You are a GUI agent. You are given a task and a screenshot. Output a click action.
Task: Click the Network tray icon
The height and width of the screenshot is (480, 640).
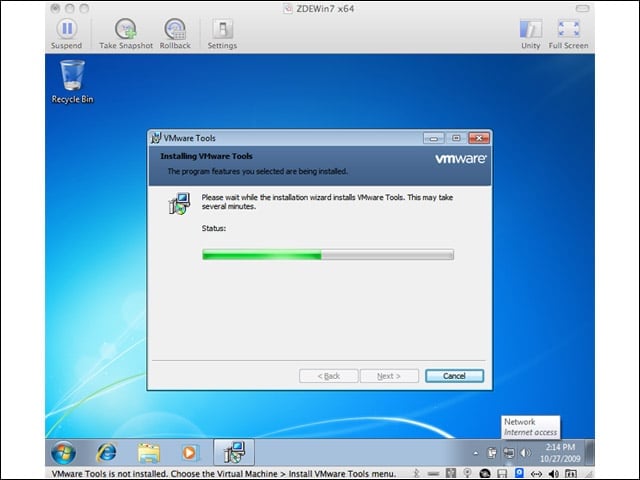509,453
